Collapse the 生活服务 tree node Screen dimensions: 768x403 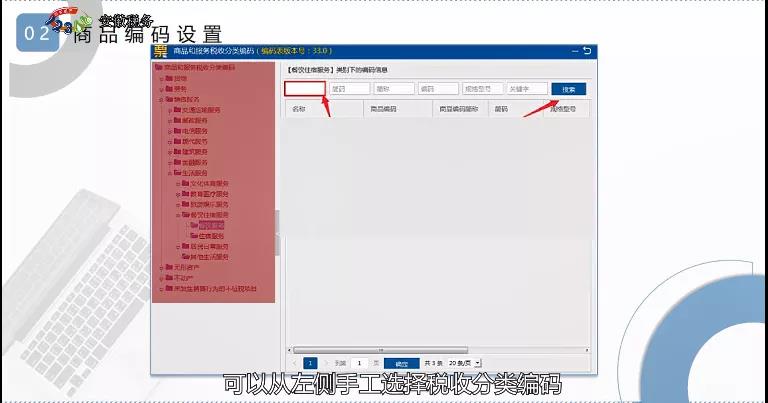[x=170, y=173]
